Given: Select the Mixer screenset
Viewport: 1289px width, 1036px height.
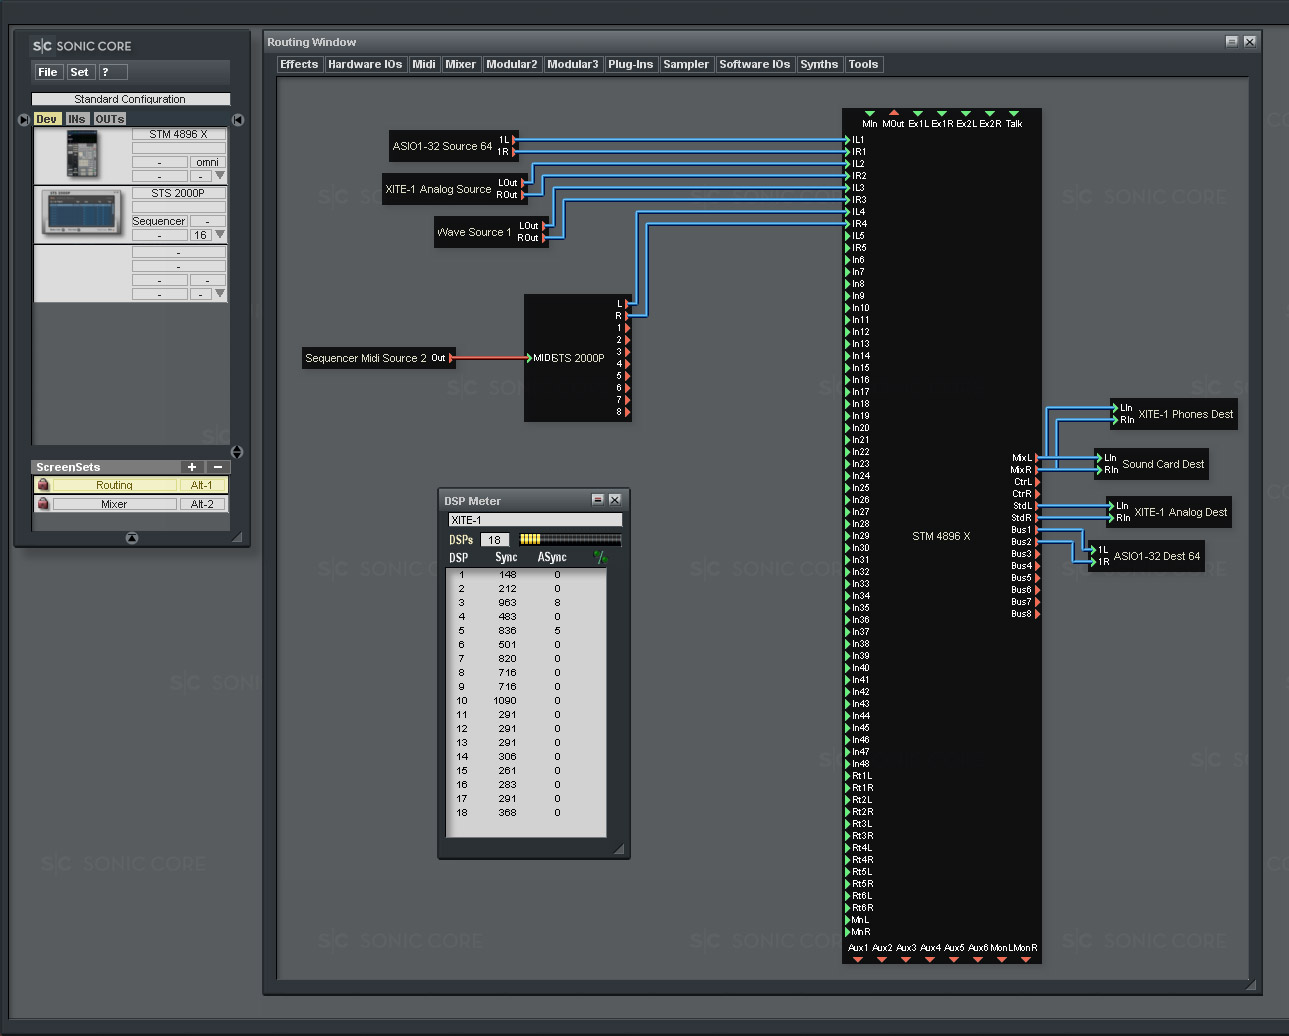Looking at the screenshot, I should pyautogui.click(x=114, y=504).
